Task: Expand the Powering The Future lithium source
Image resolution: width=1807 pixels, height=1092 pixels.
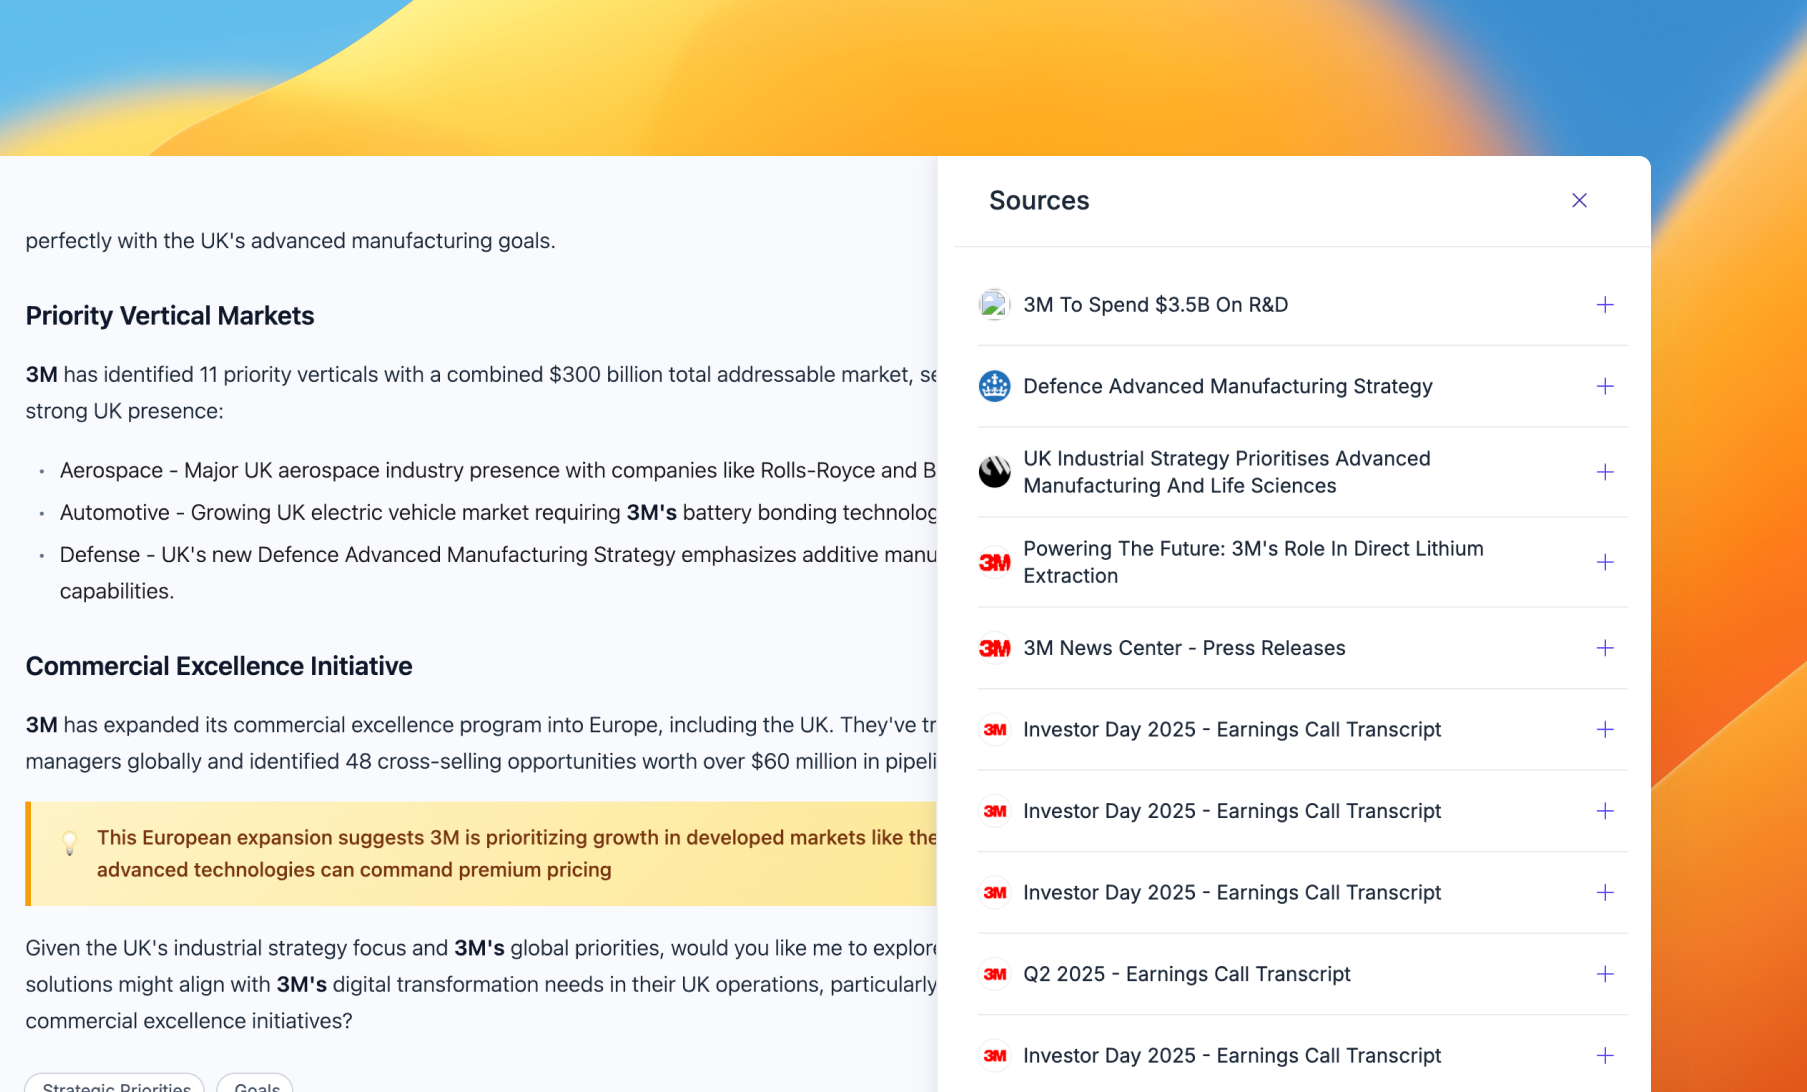Action: [x=1605, y=562]
